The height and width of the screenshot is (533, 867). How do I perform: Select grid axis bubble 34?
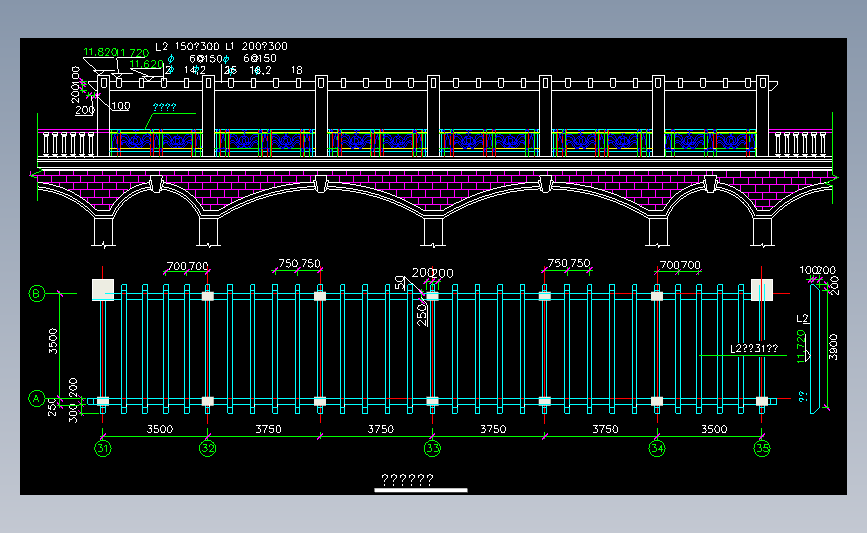657,448
